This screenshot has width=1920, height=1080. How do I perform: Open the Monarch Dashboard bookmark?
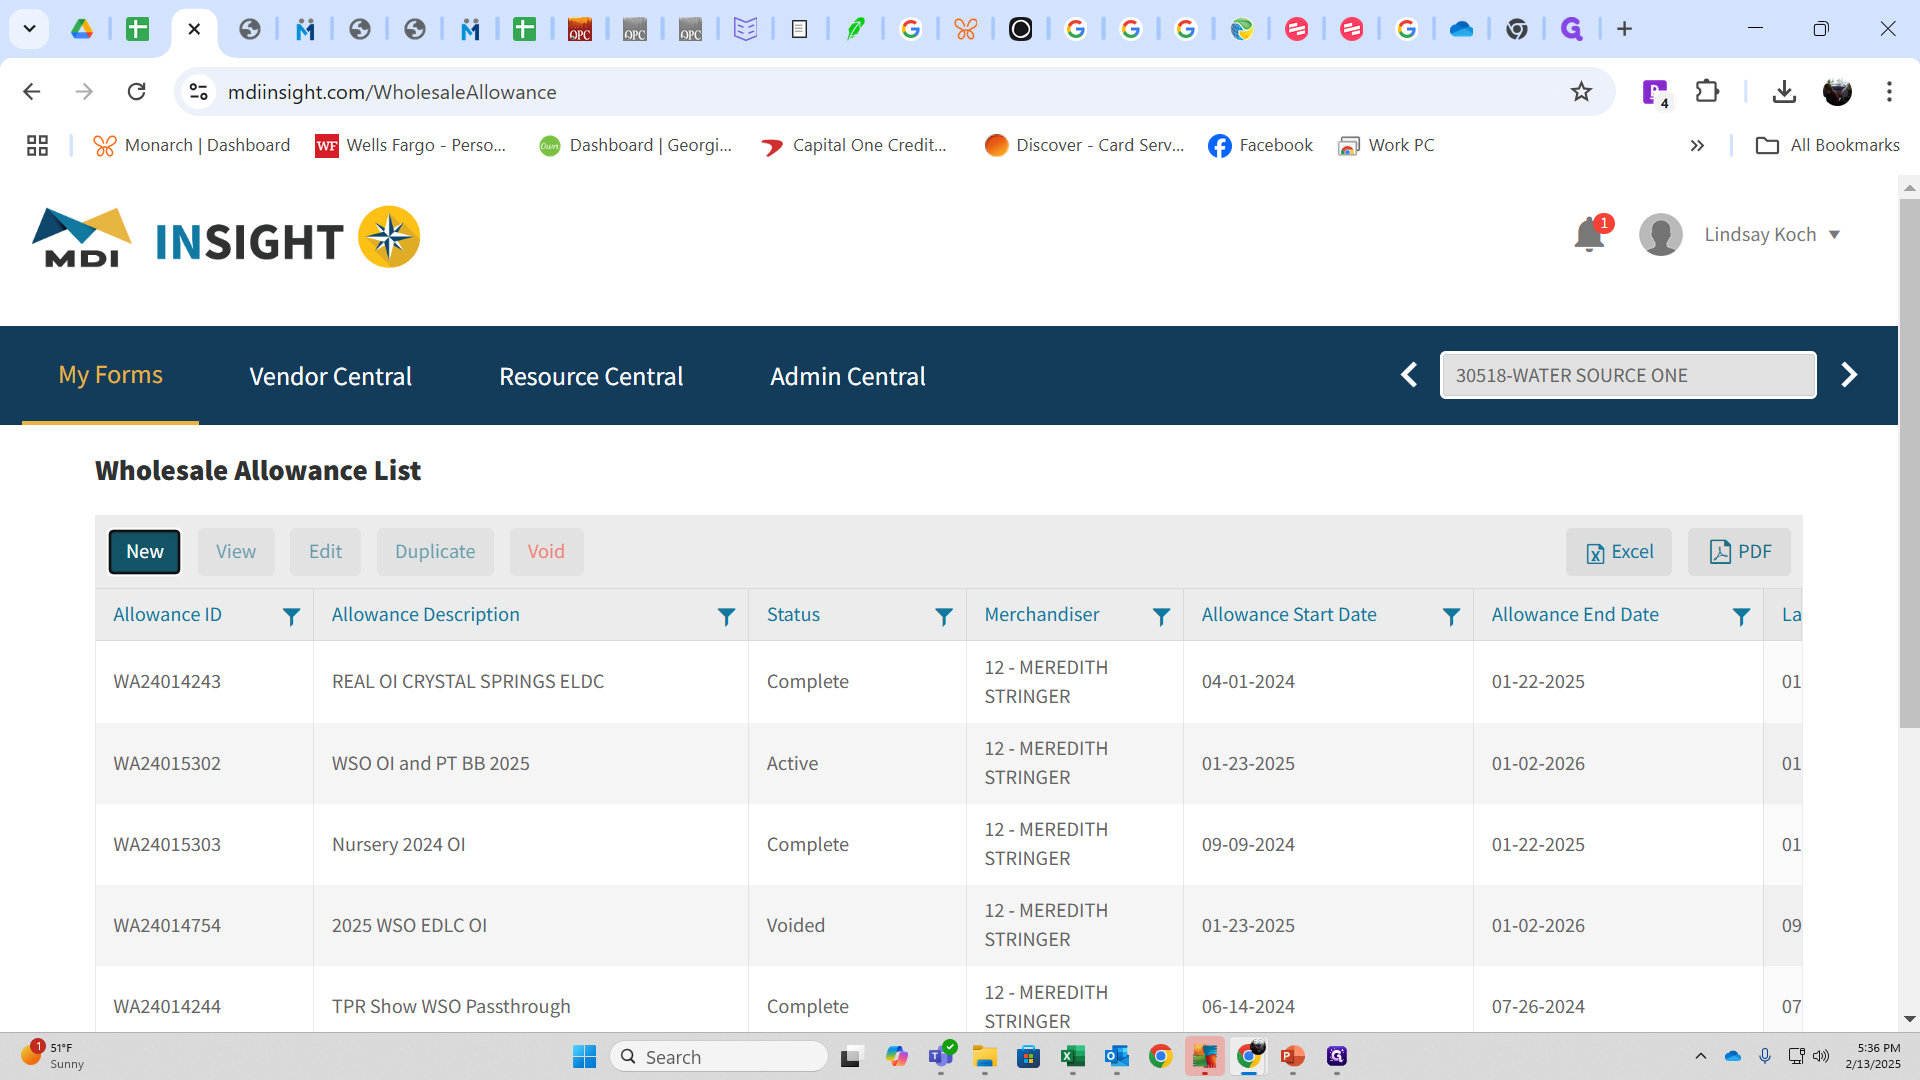pos(191,145)
